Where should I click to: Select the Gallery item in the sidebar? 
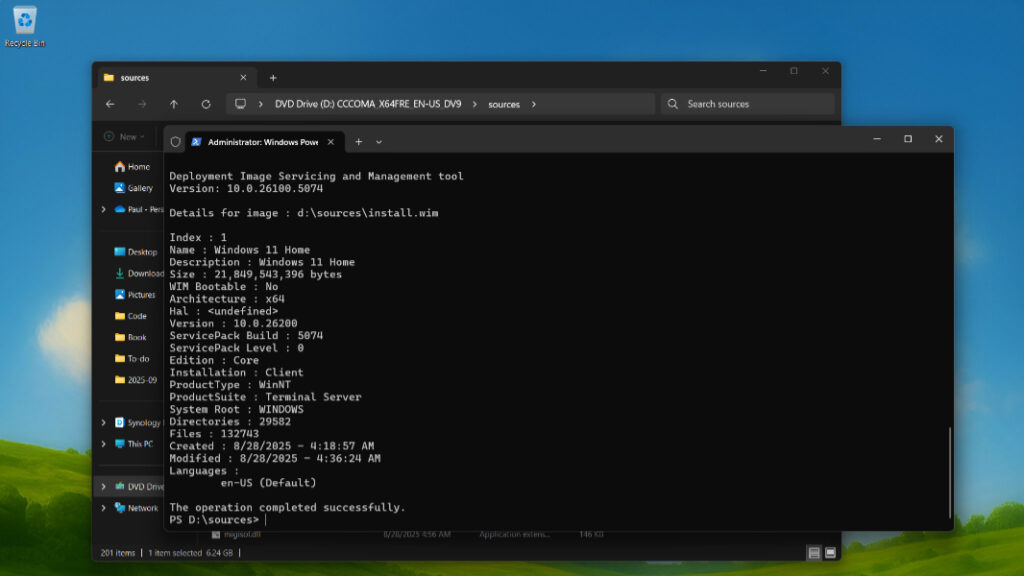pyautogui.click(x=139, y=187)
